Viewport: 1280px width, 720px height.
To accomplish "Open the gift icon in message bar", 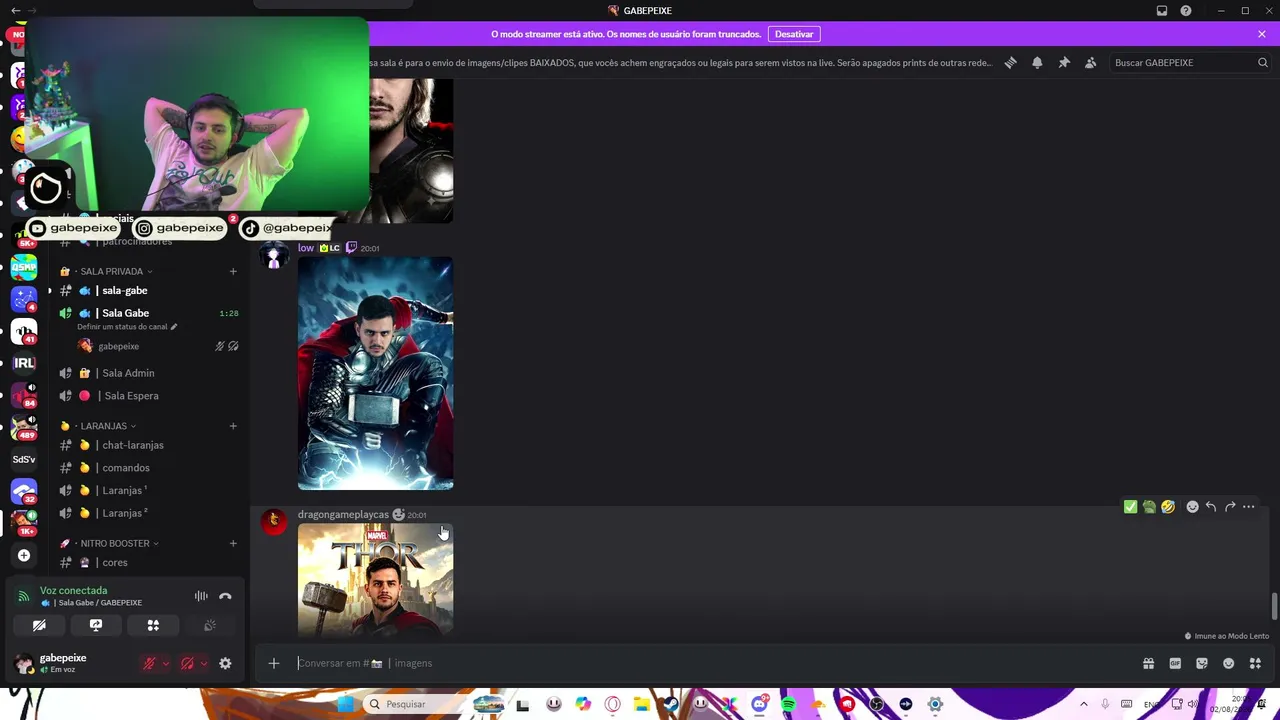I will point(1148,663).
